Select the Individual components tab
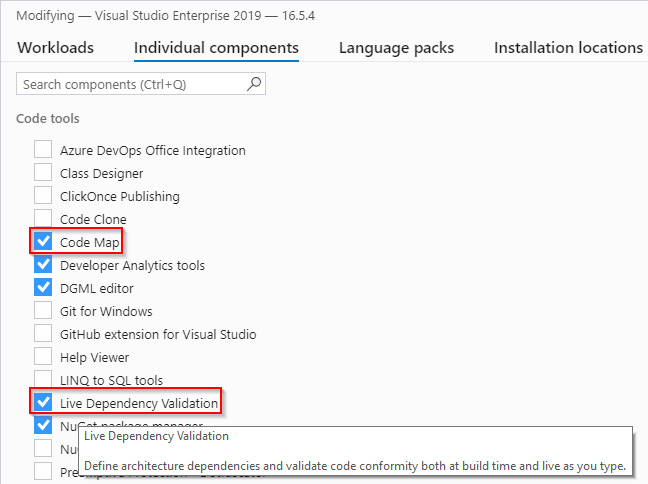This screenshot has width=648, height=484. (216, 48)
